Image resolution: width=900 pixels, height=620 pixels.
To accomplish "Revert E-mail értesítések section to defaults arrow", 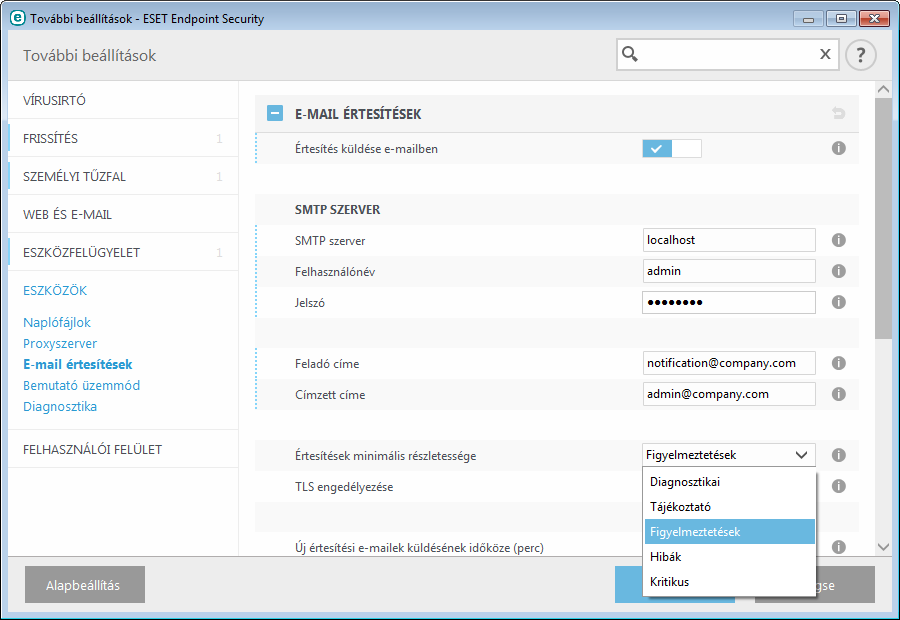I will [839, 113].
